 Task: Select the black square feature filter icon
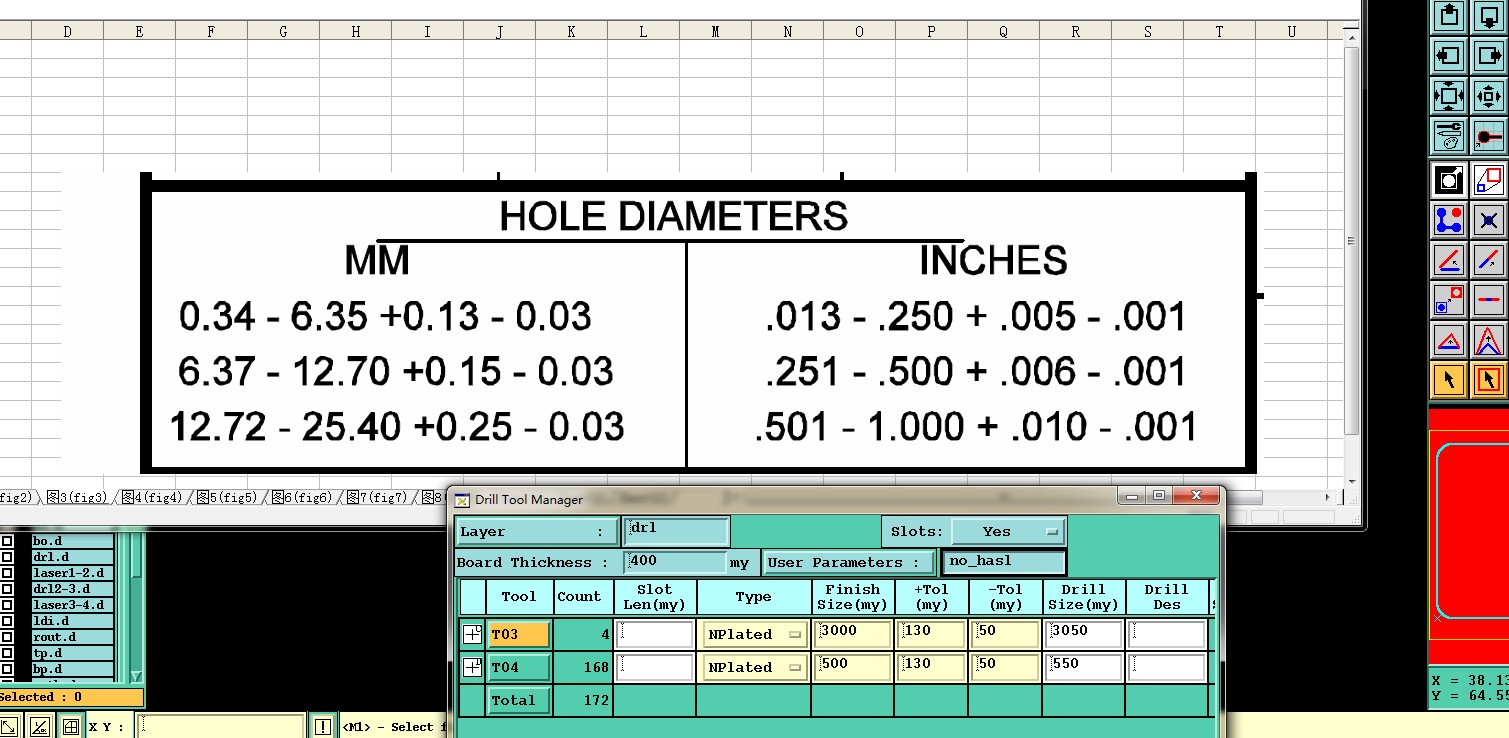click(x=1449, y=180)
